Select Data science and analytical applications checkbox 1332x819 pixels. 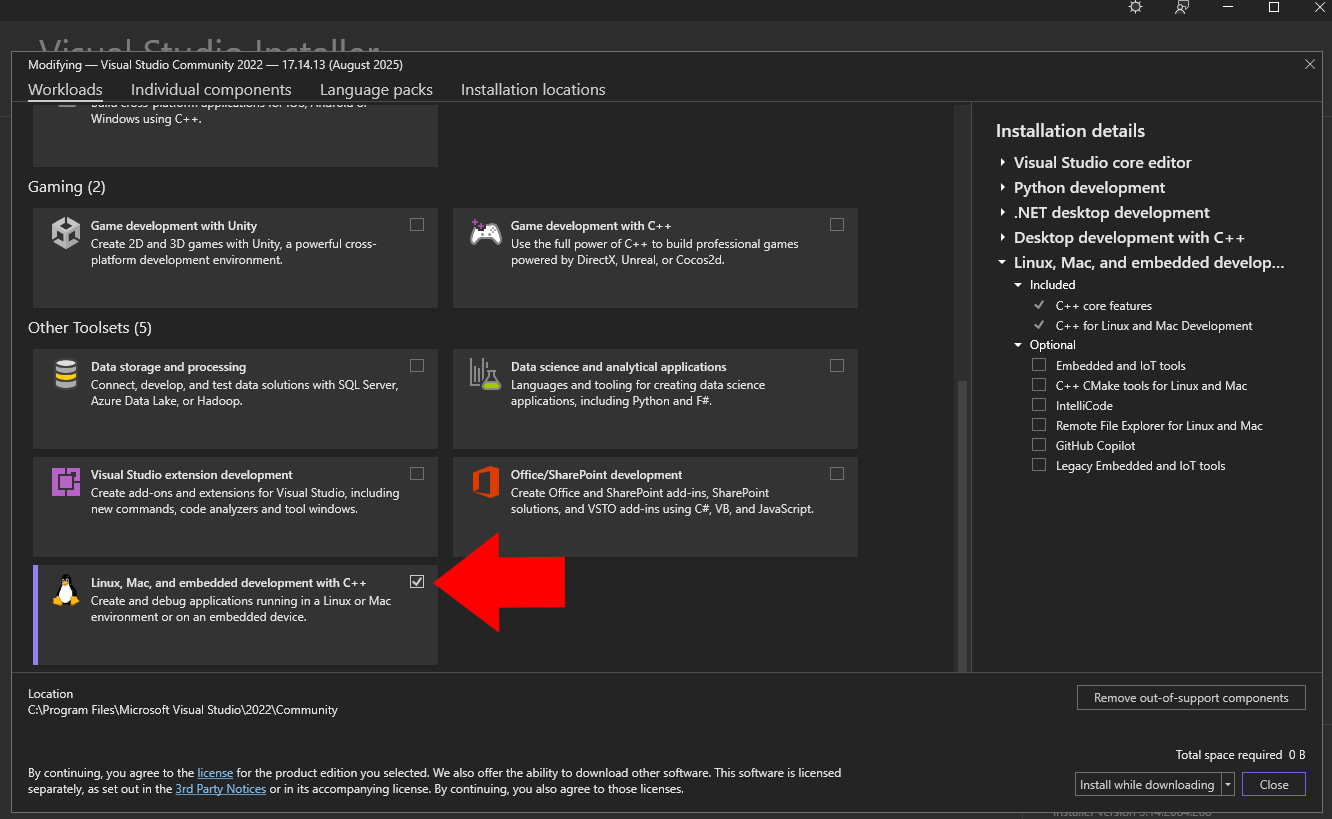(x=837, y=365)
